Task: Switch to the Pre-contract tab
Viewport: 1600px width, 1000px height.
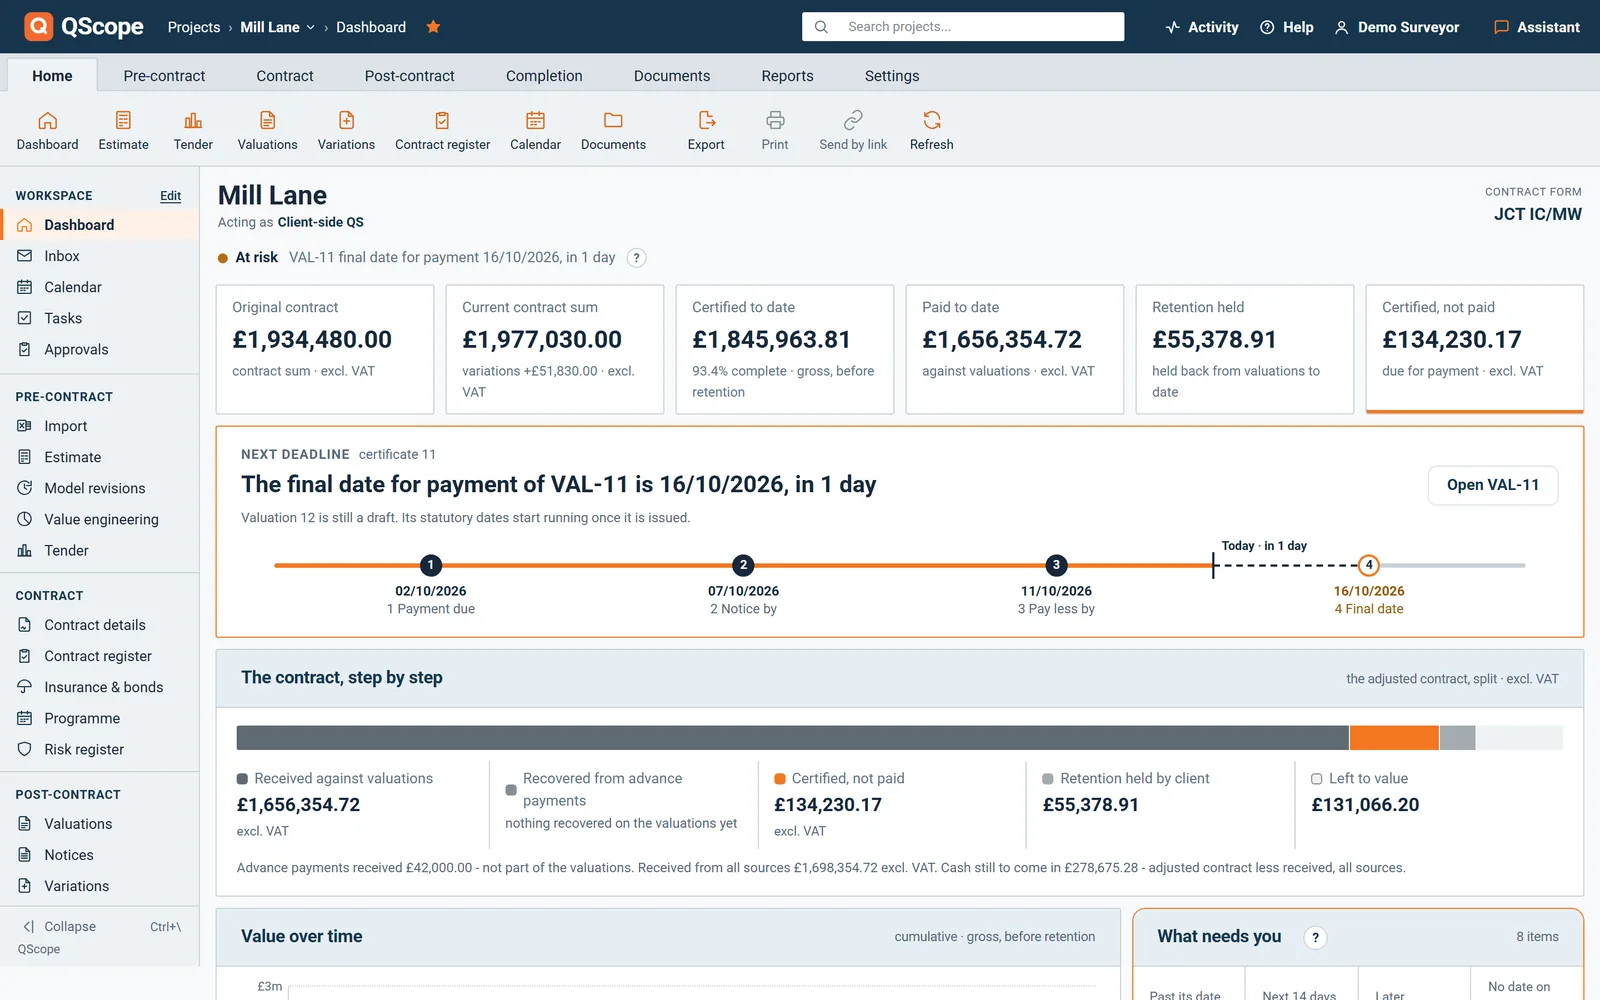Action: click(164, 76)
